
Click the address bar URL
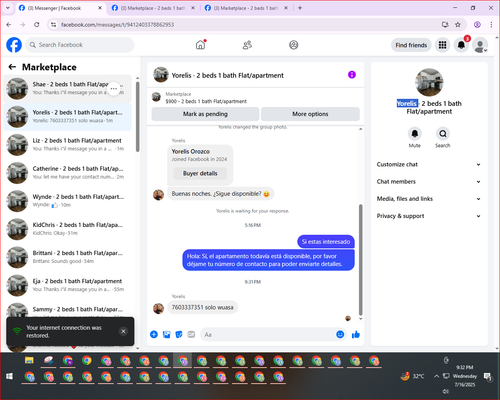[117, 25]
